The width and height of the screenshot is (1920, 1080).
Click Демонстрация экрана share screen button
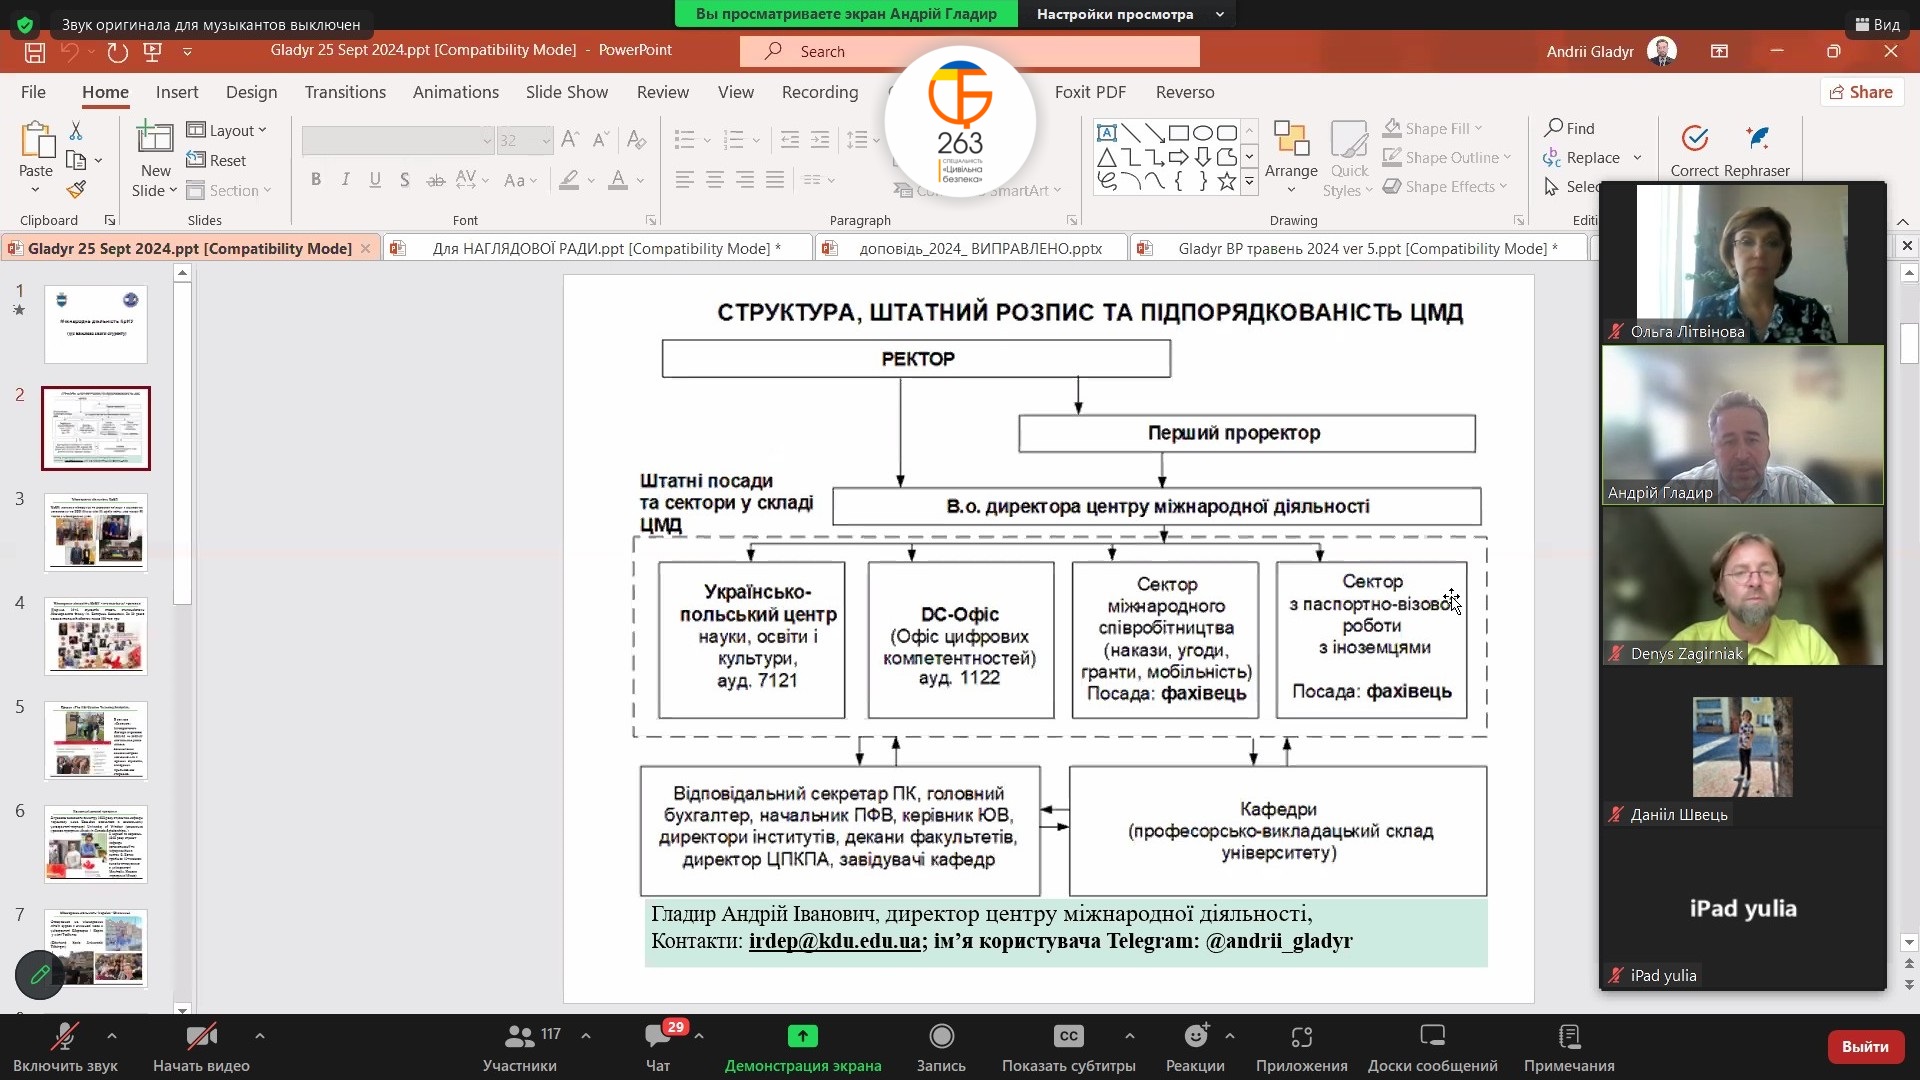click(x=803, y=1048)
